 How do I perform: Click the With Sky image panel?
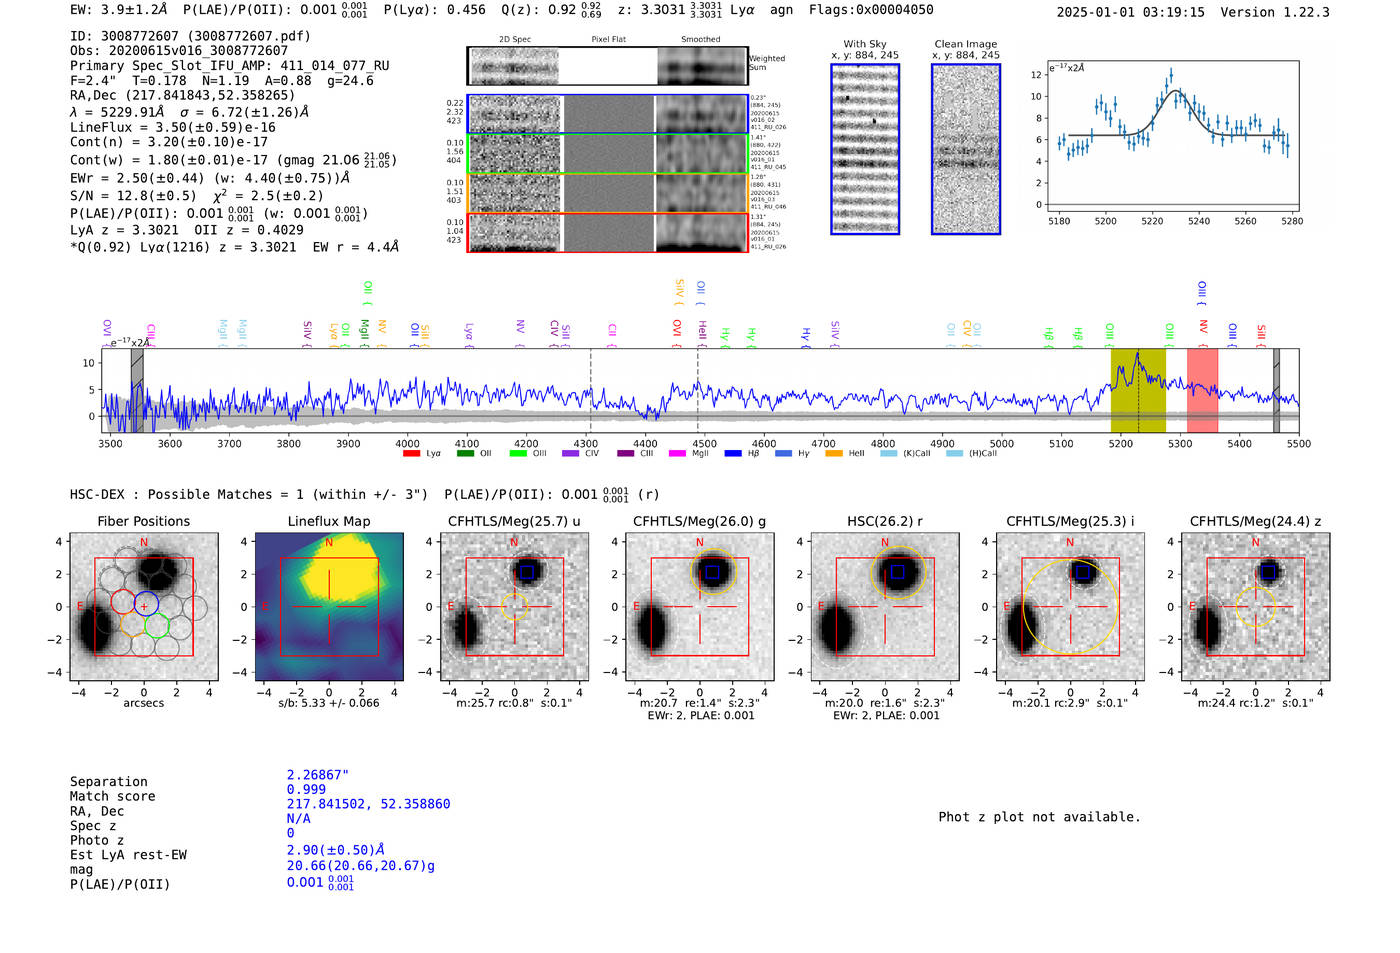coord(865,149)
